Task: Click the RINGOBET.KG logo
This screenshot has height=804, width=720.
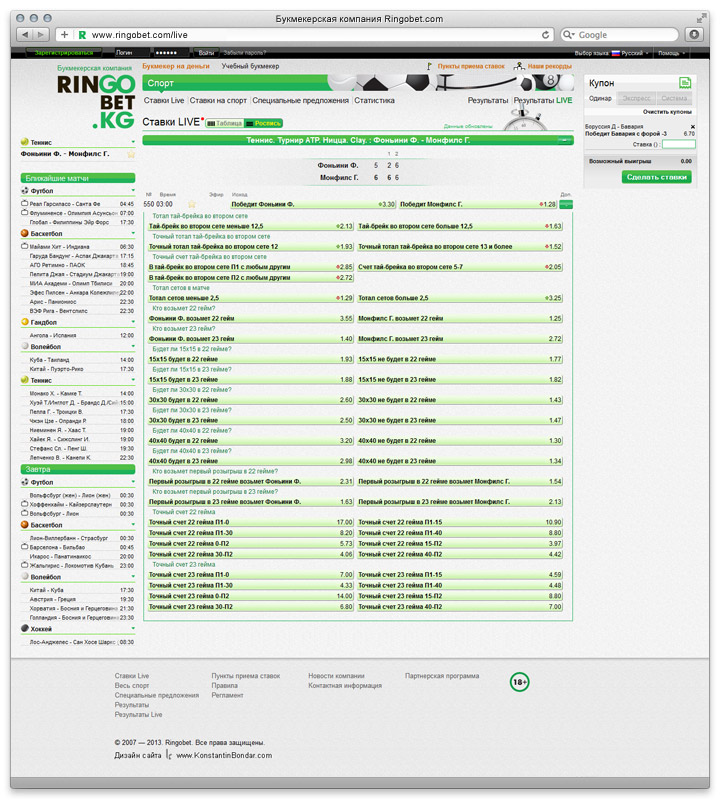Action: click(x=96, y=102)
